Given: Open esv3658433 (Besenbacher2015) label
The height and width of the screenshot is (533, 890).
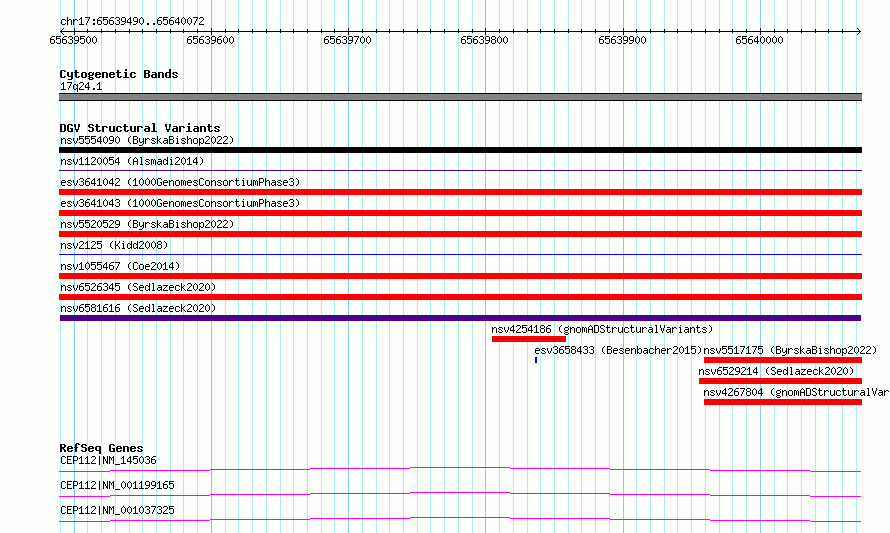Looking at the screenshot, I should [618, 350].
